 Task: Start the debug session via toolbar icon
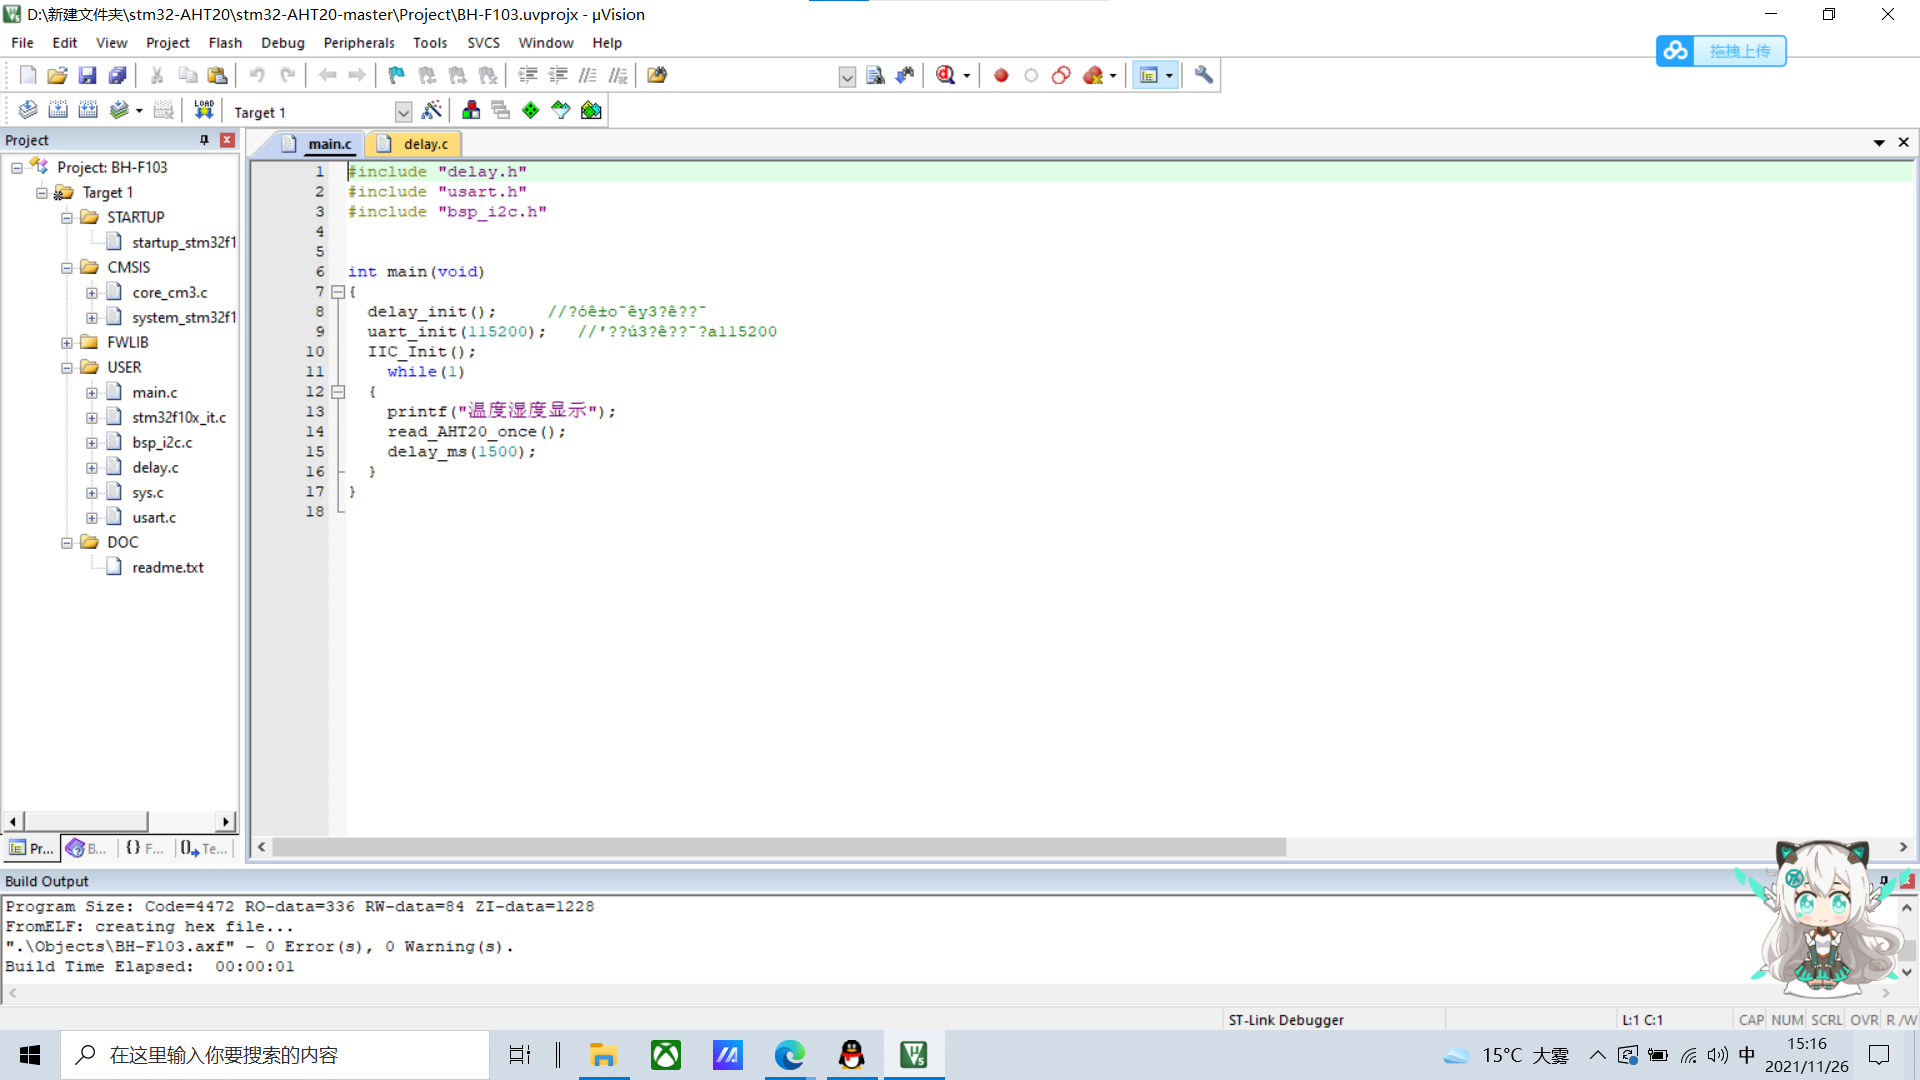point(946,75)
